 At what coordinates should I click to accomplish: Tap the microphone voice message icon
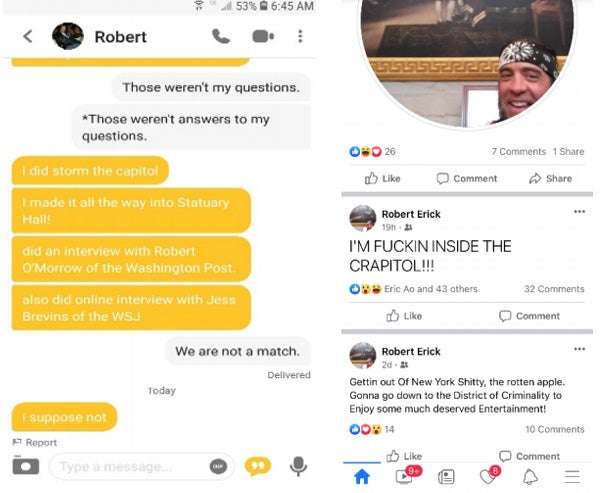298,466
